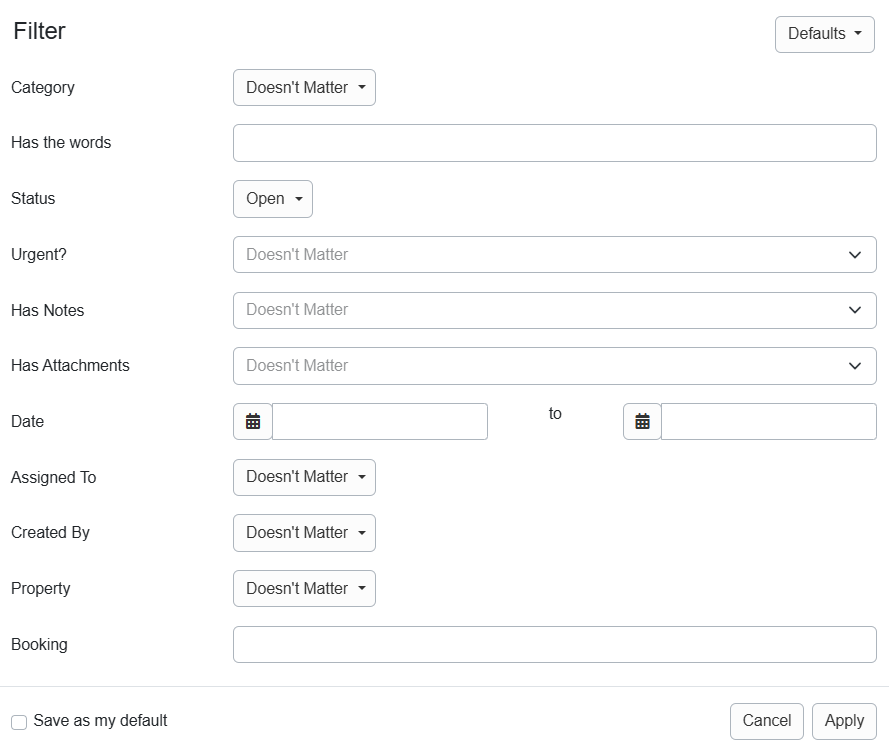The width and height of the screenshot is (889, 748).
Task: Cancel the filter dialog
Action: (766, 720)
